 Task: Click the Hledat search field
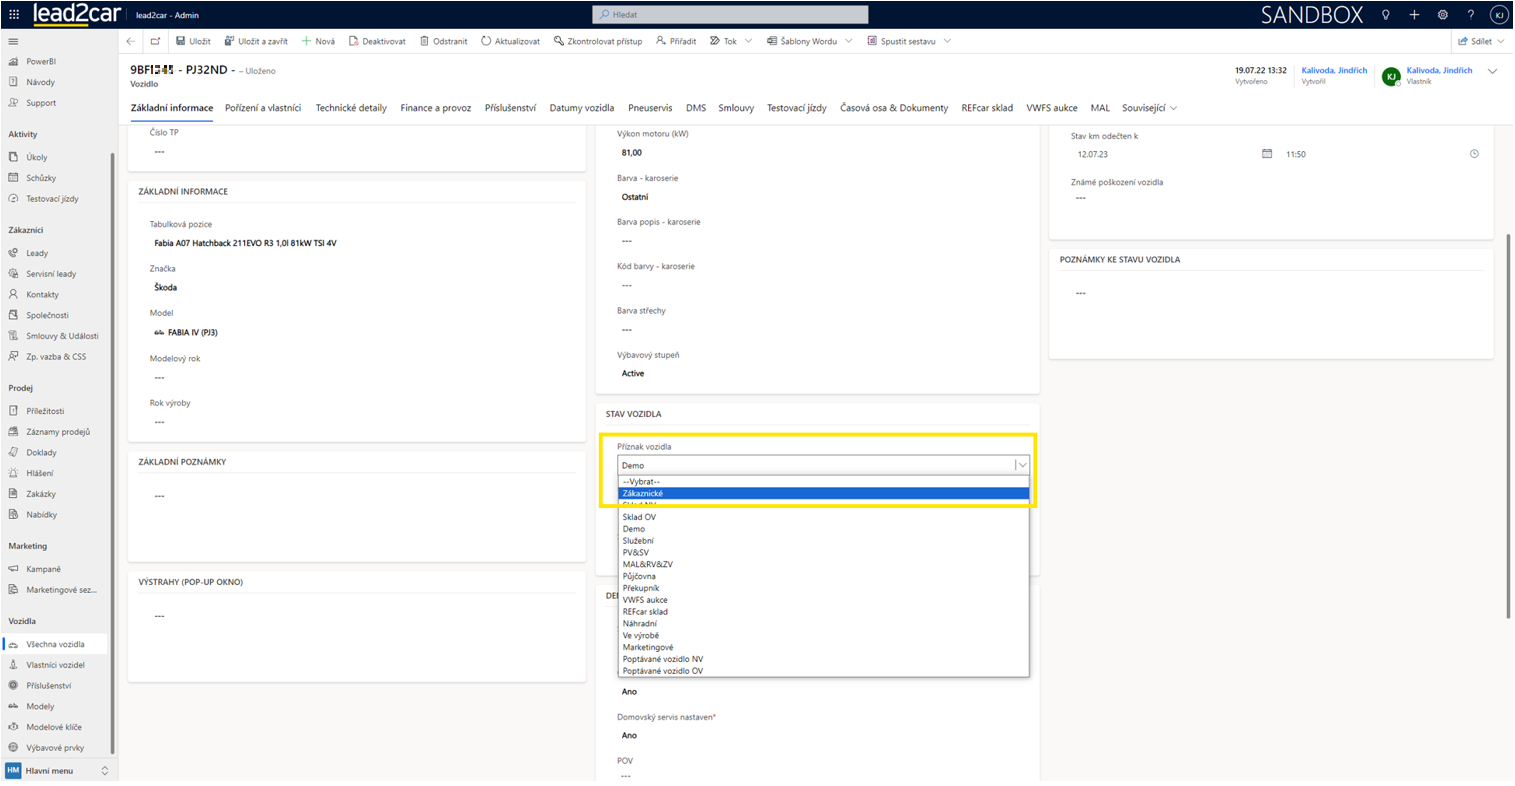pos(730,15)
